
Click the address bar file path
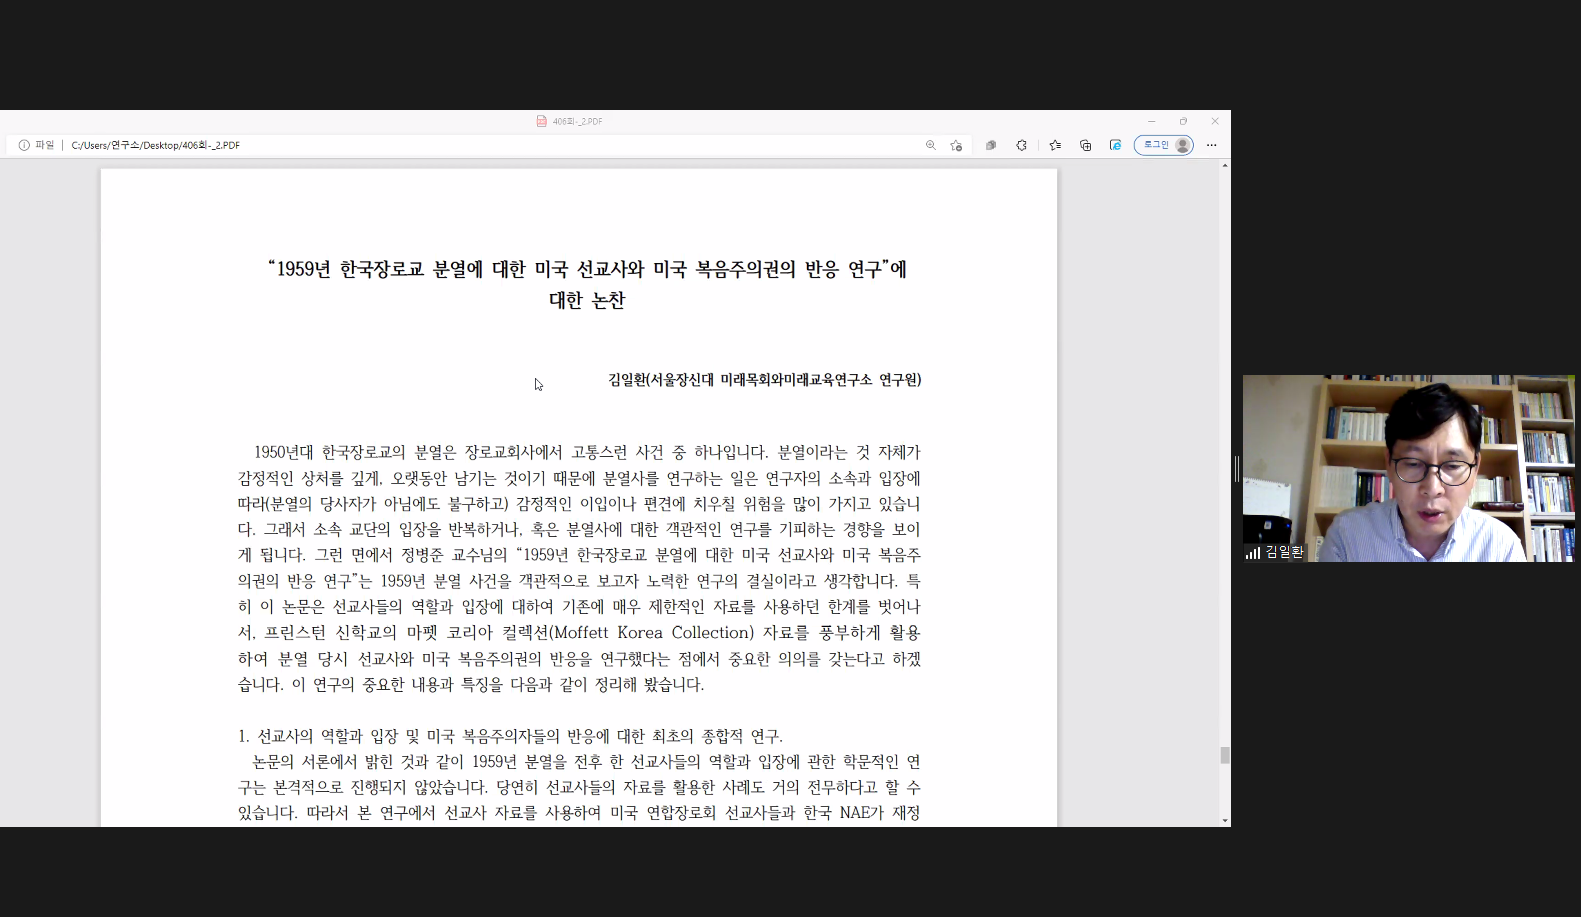point(156,145)
